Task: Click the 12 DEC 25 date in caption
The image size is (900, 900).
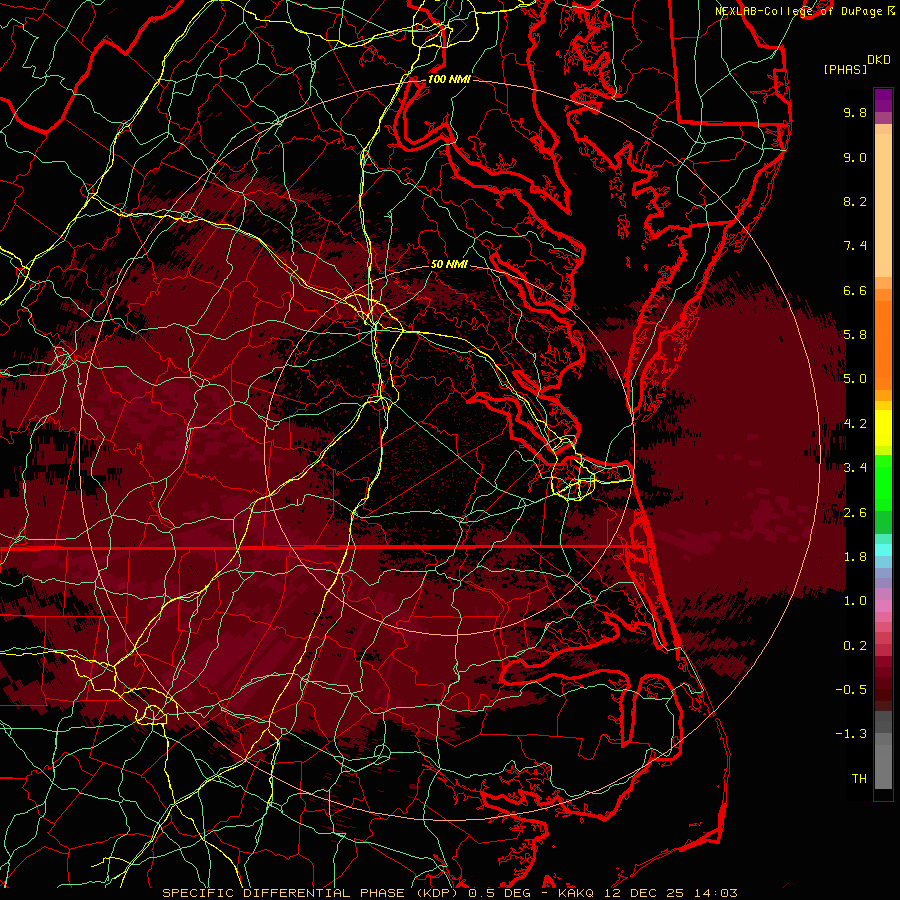Action: (645, 893)
